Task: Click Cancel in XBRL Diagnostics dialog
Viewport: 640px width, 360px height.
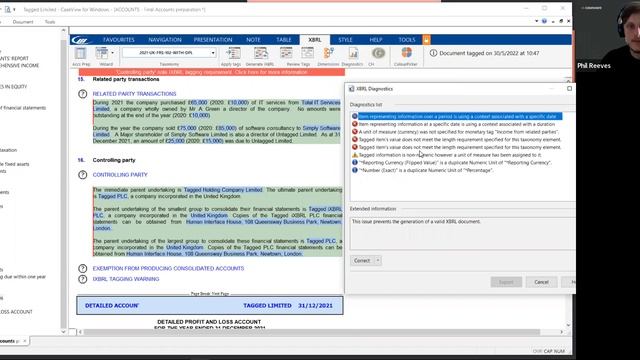Action: 541,282
